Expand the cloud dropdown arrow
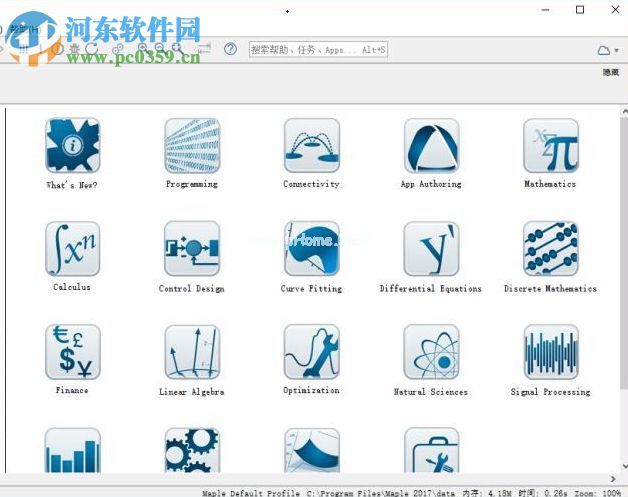 coord(617,50)
